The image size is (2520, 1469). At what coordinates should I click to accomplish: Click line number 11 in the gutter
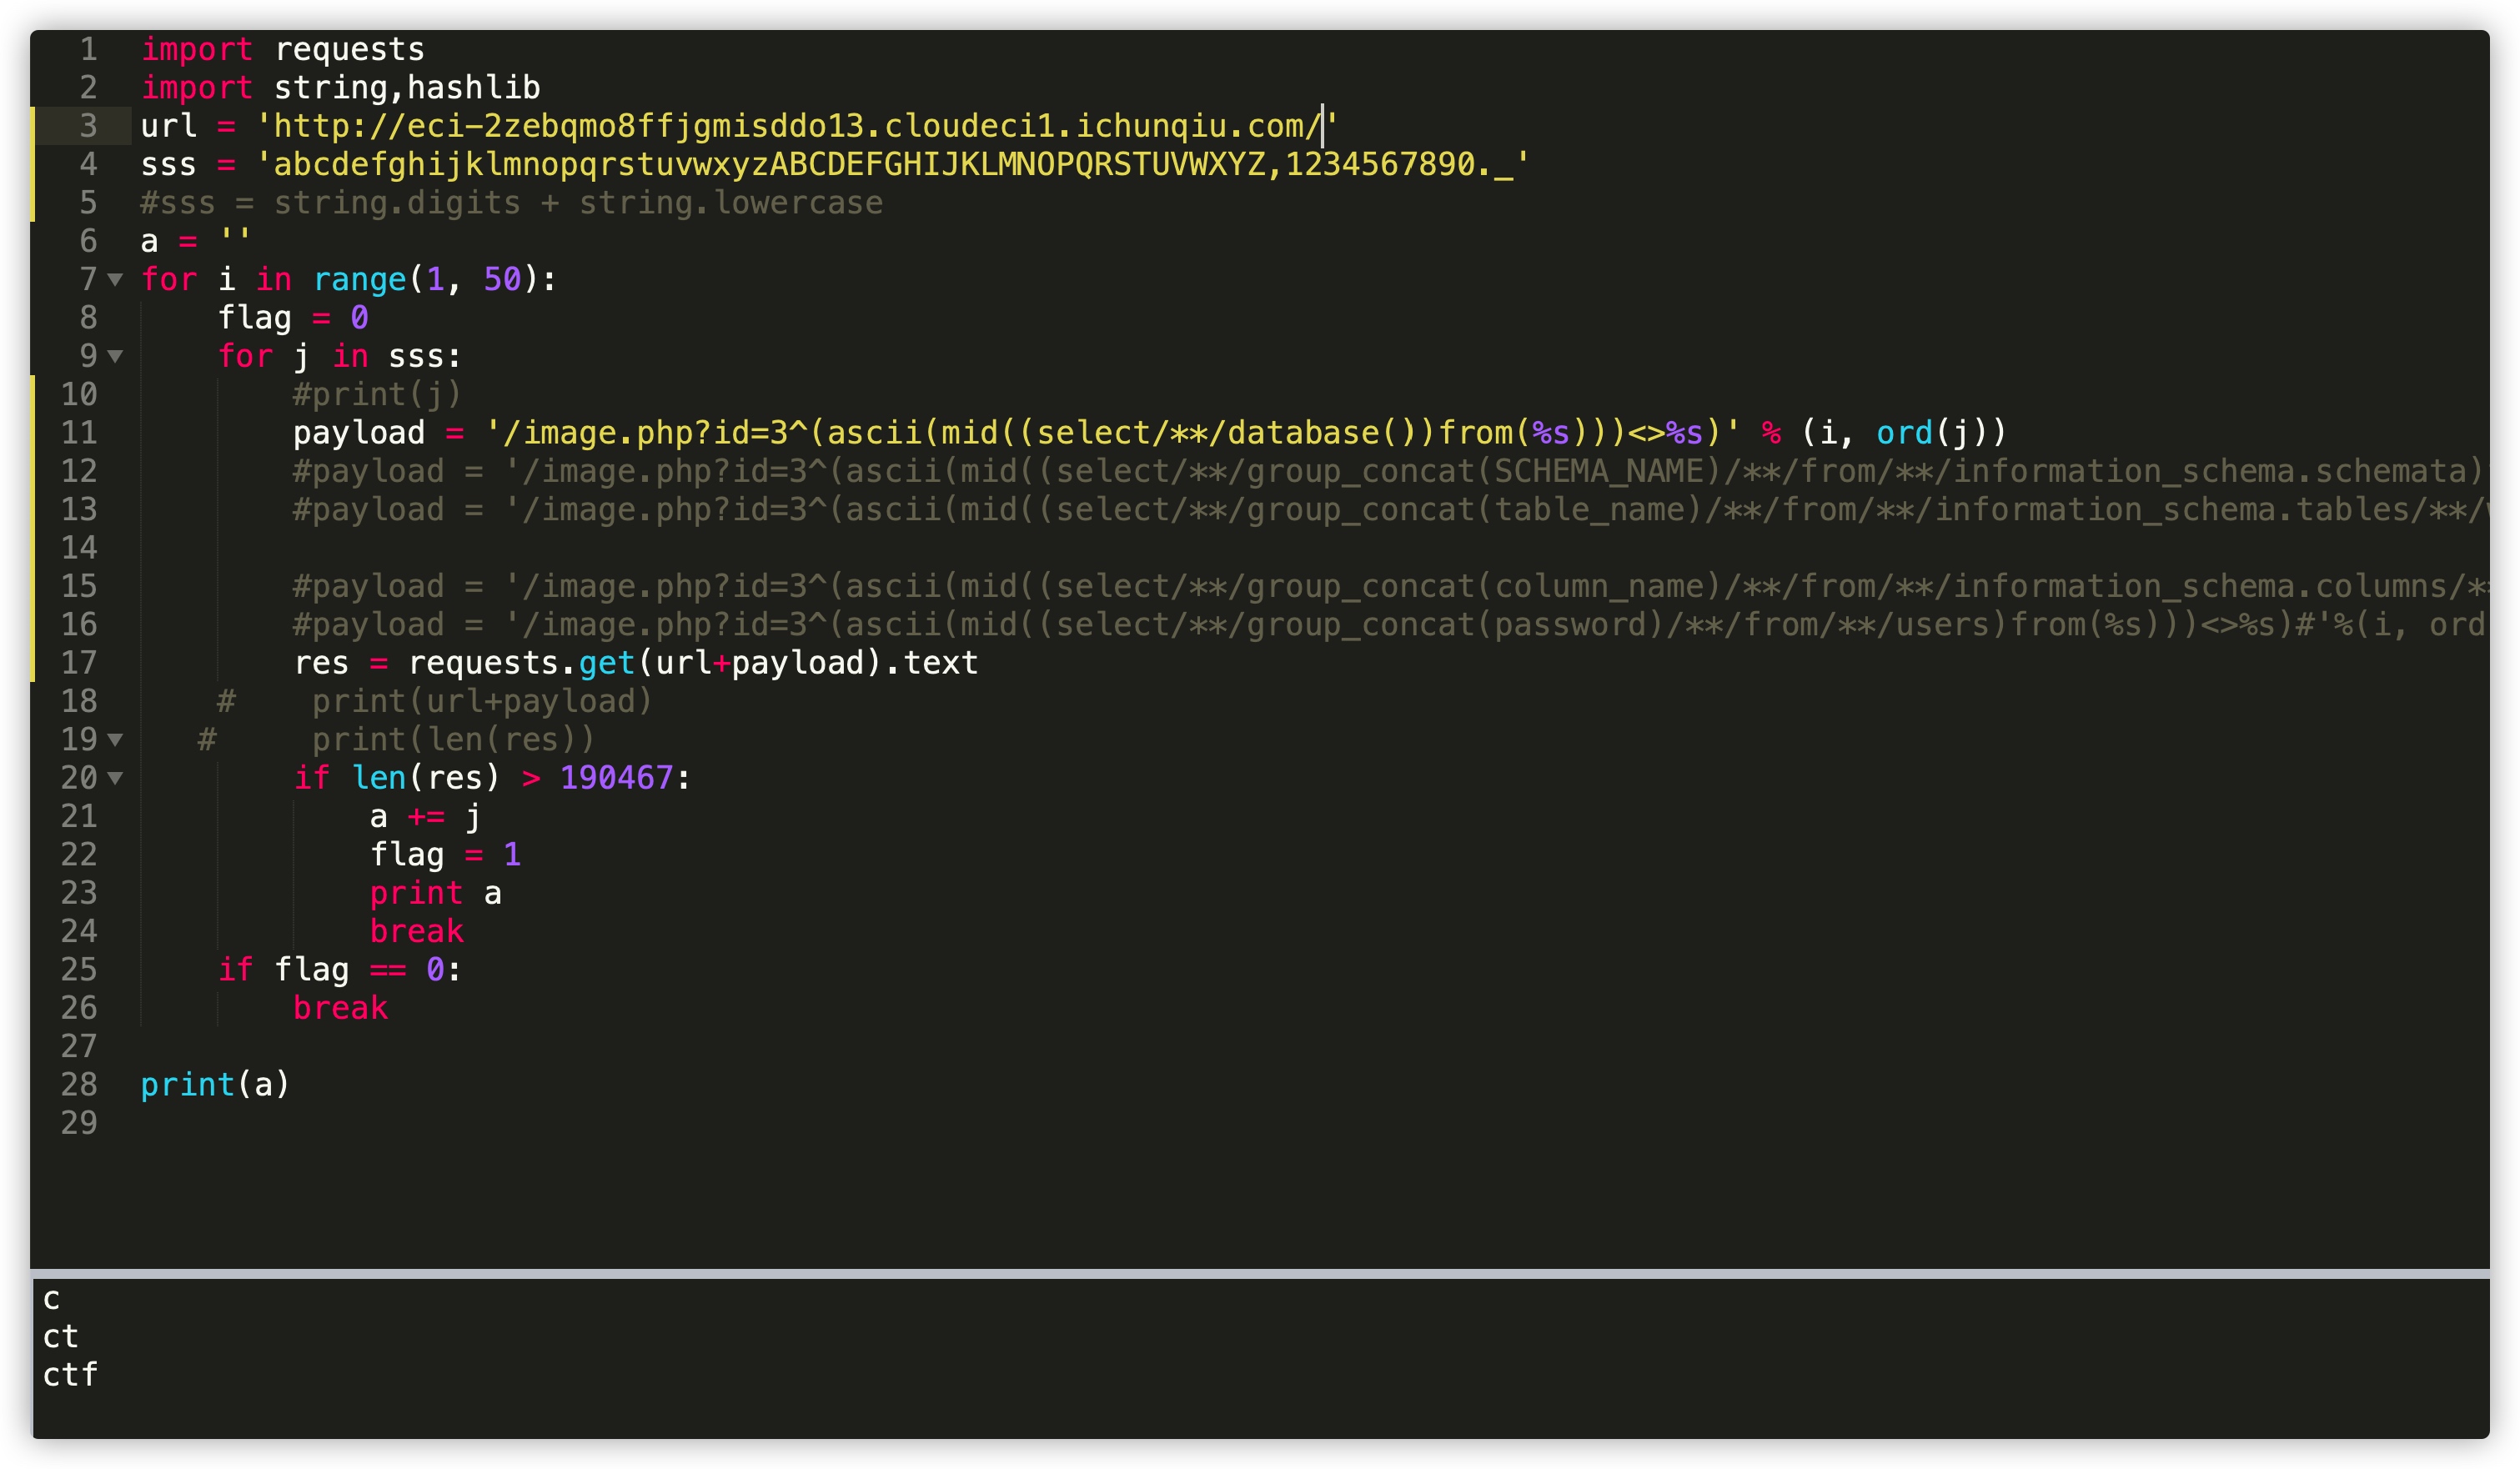79,433
